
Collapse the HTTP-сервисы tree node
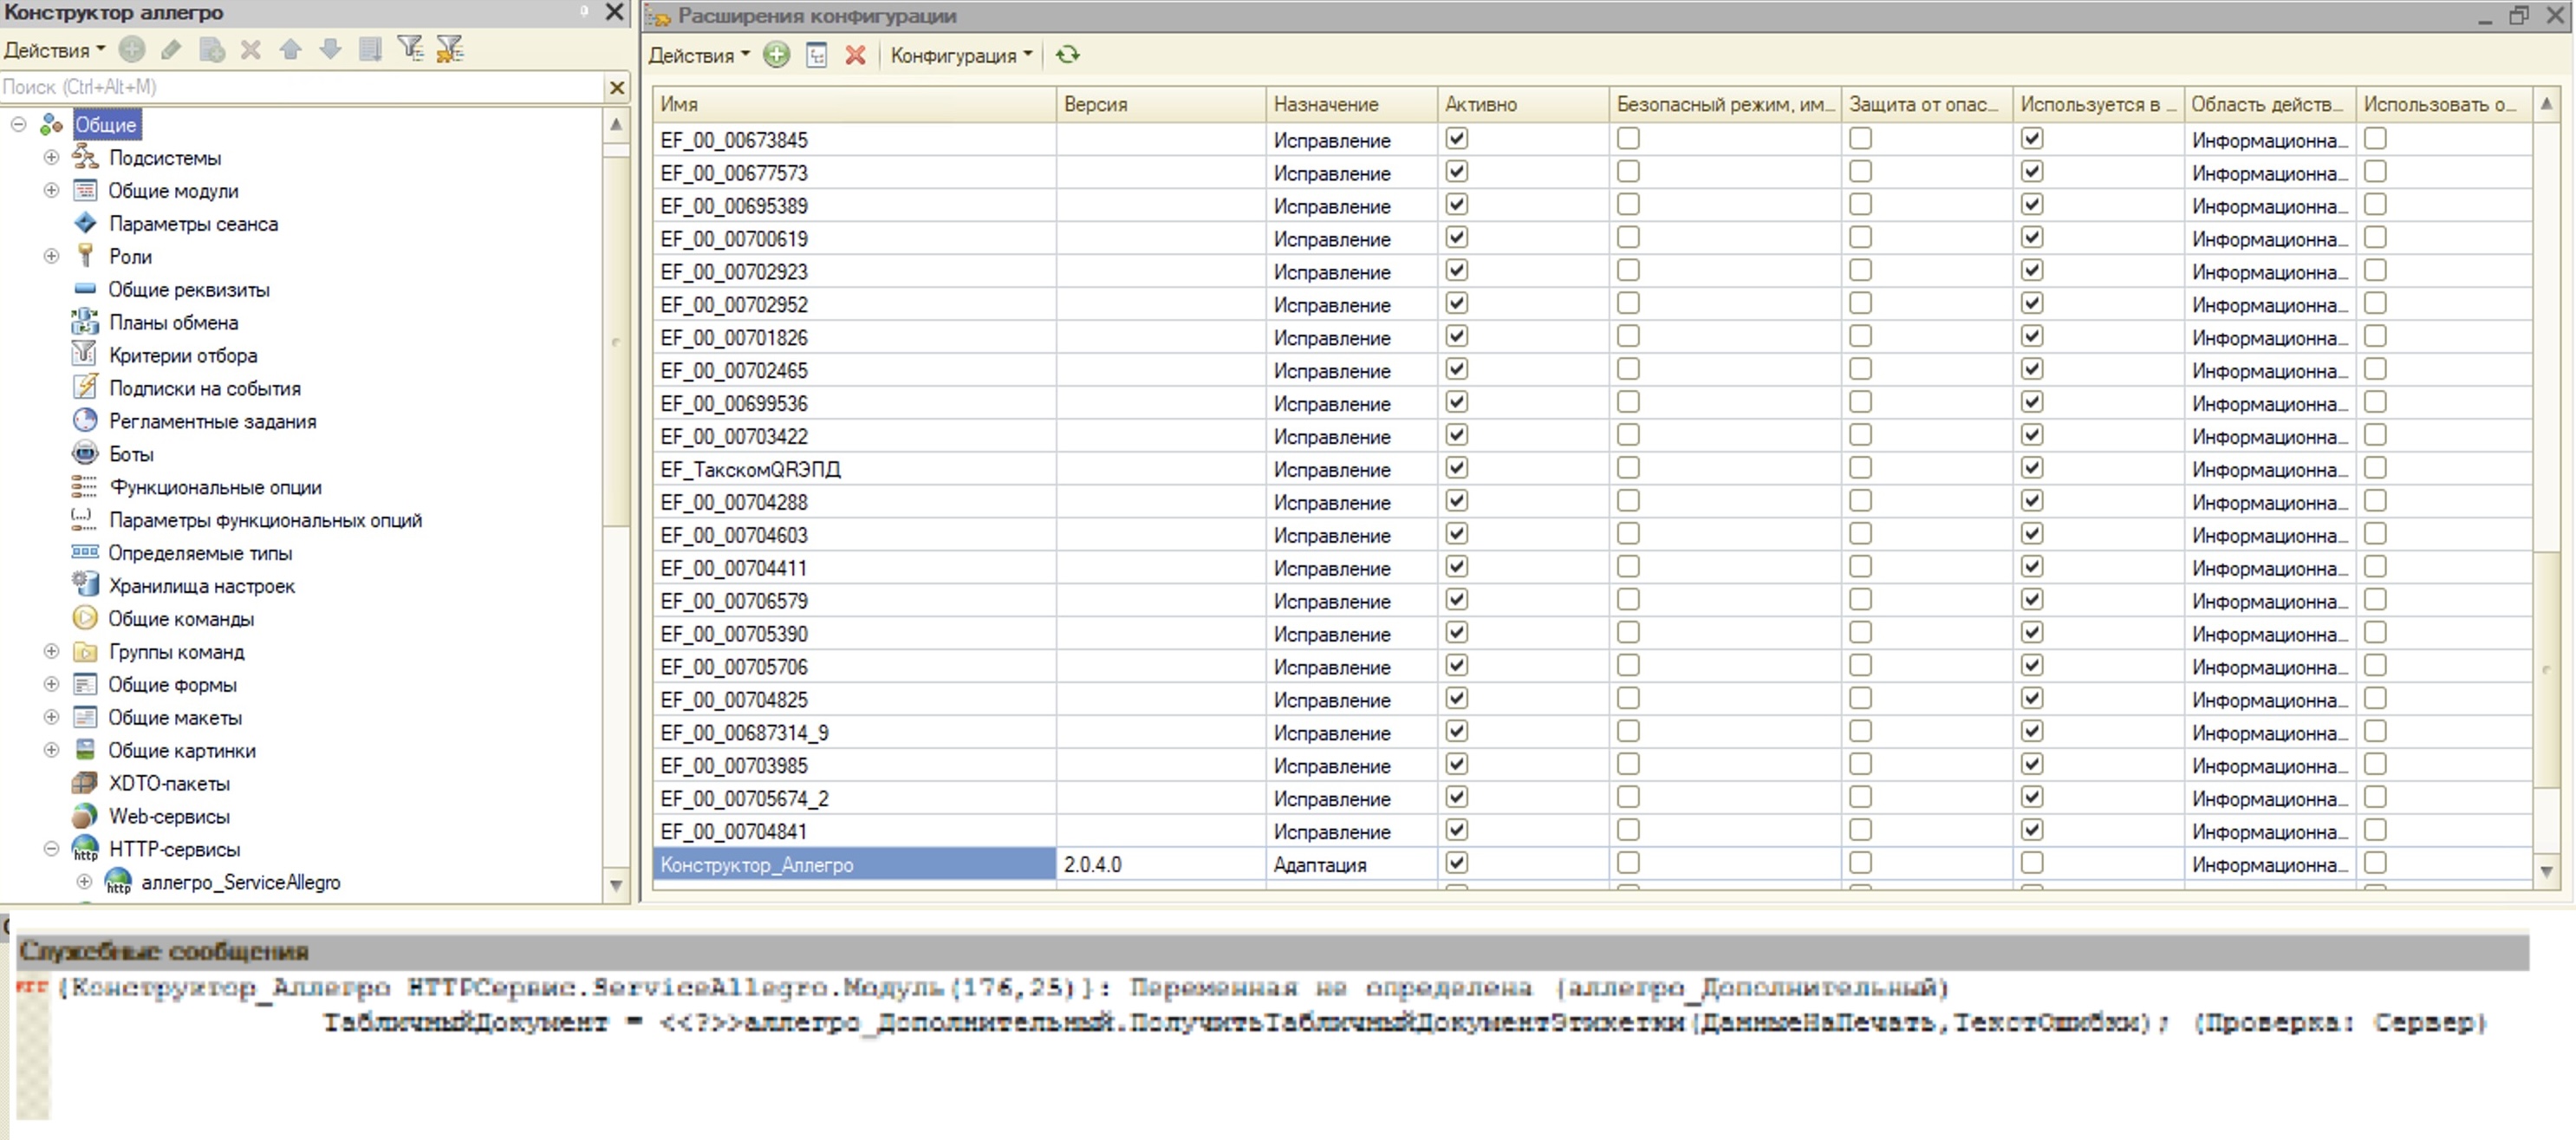coord(51,848)
